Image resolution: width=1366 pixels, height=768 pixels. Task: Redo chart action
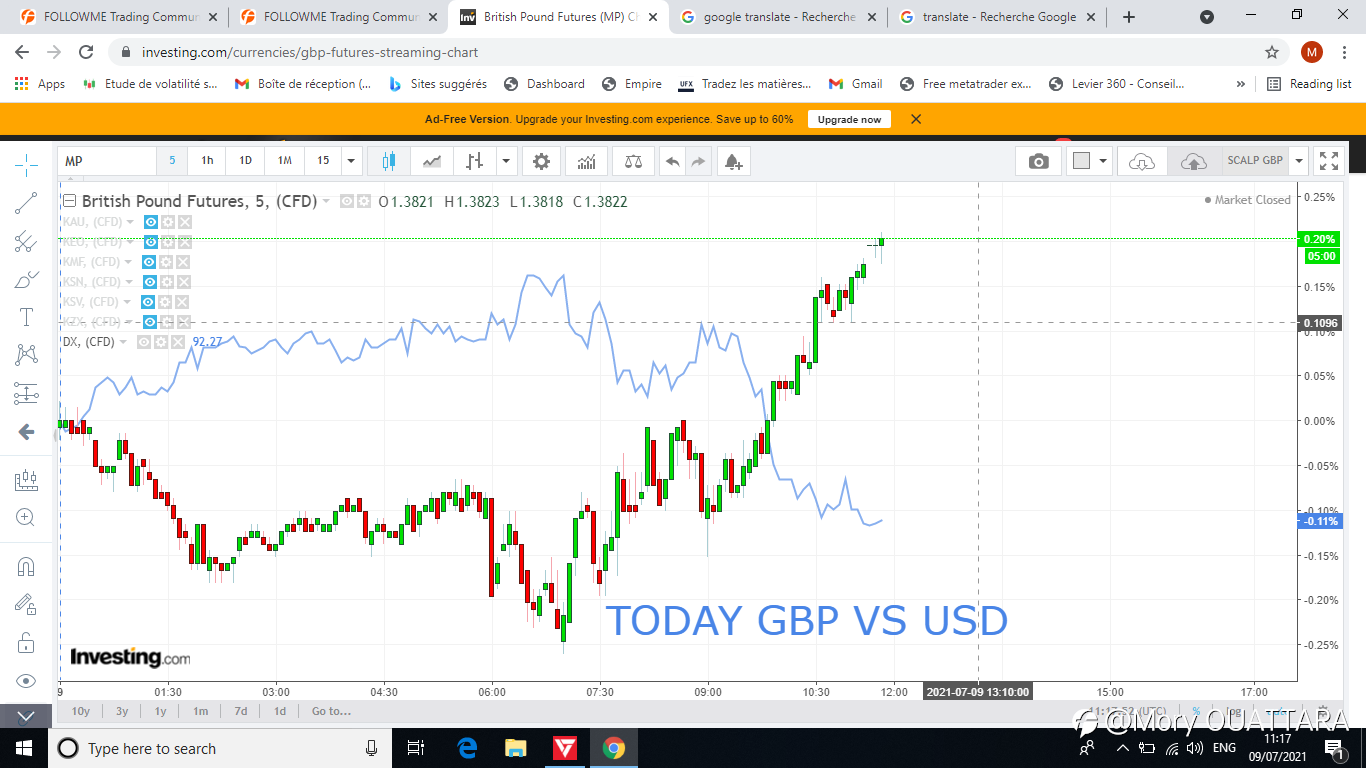698,161
